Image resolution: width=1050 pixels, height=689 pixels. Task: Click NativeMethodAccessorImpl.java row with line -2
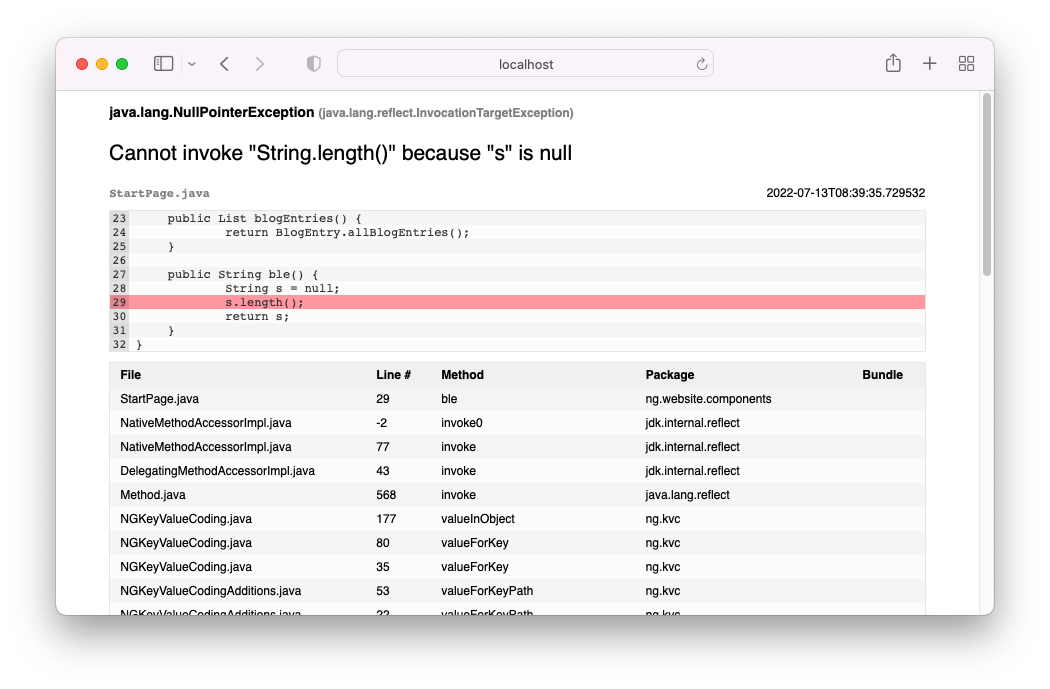click(517, 423)
